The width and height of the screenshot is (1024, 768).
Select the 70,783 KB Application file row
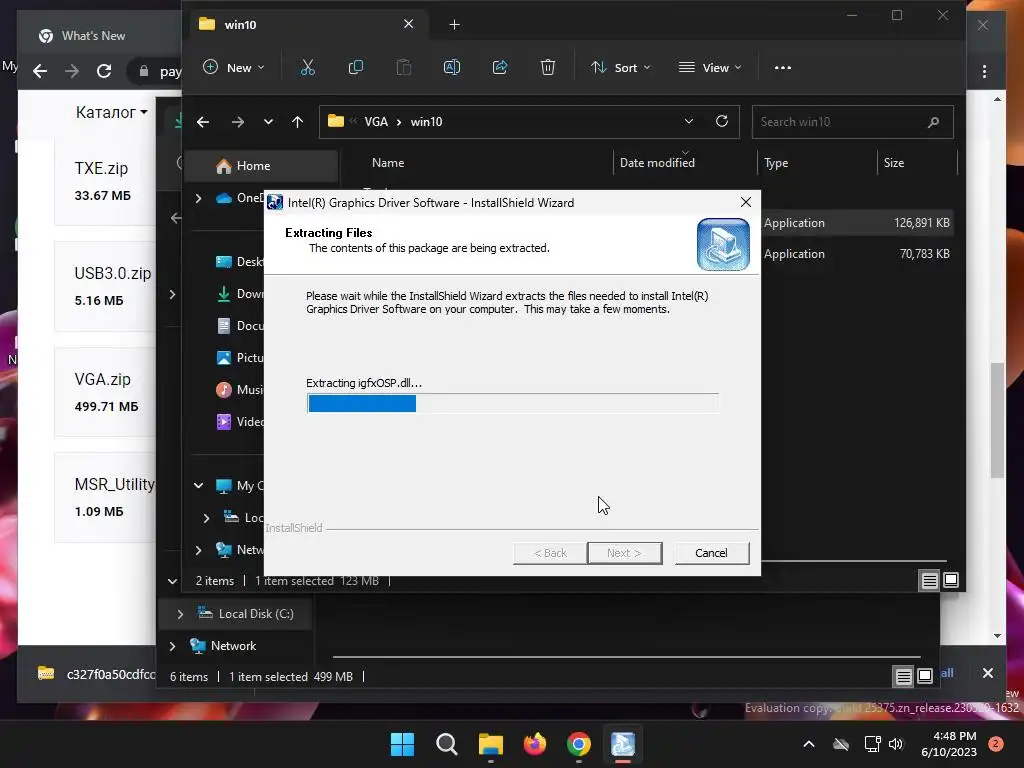856,254
